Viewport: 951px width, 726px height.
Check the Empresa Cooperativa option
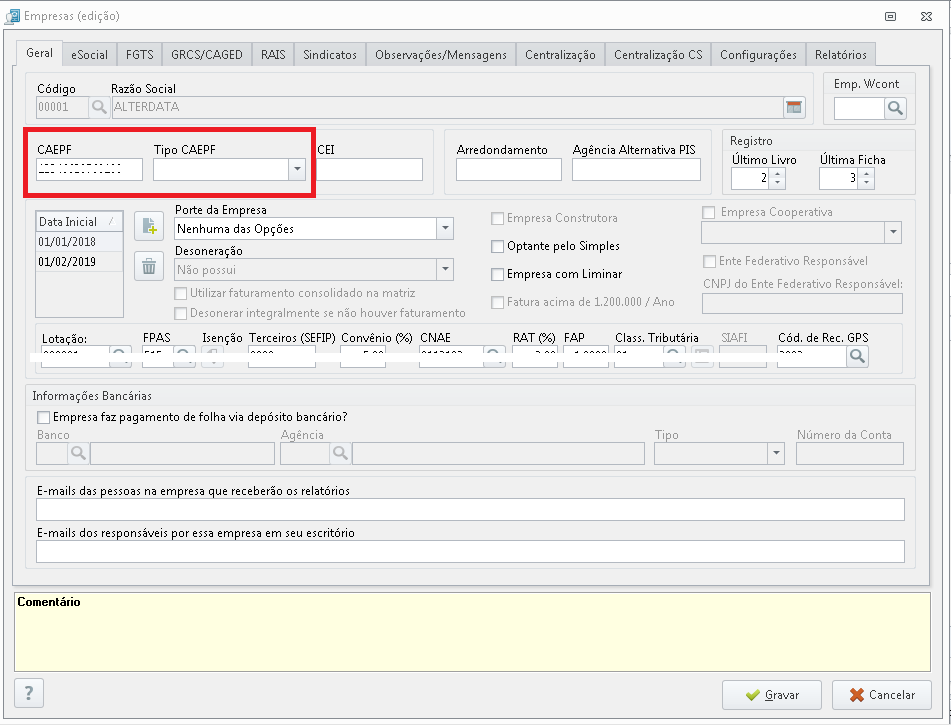[708, 212]
